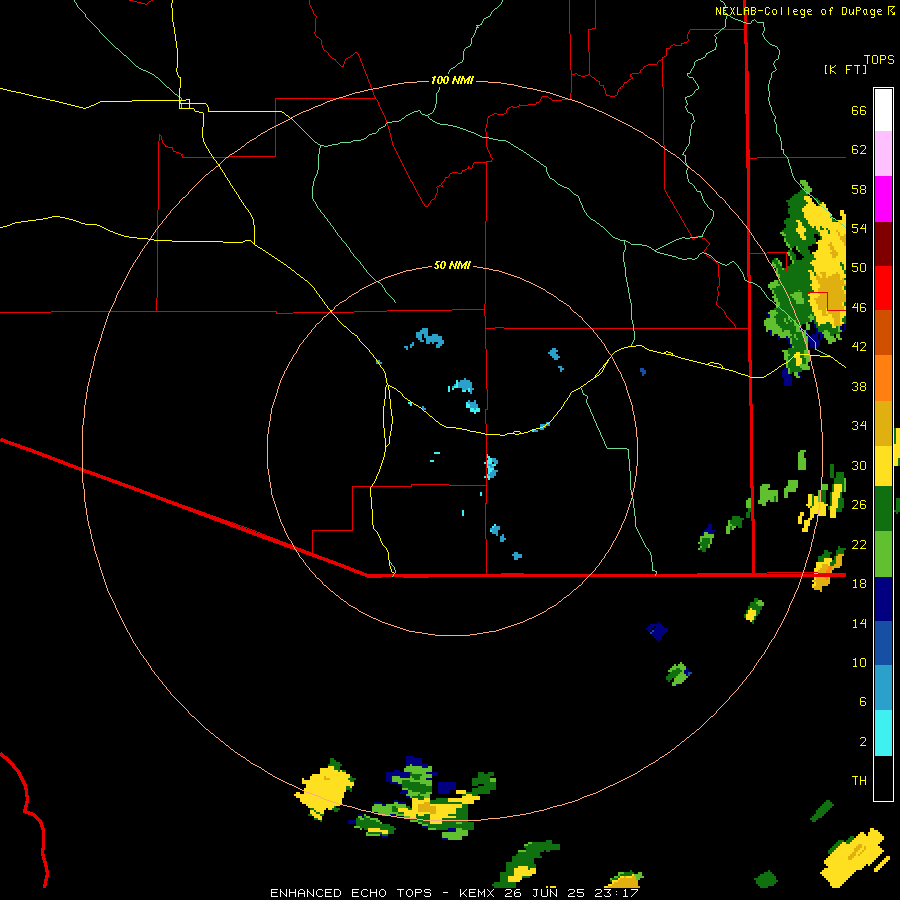
Task: Click the 26 JUN 25 23:17 timestamp
Action: click(x=571, y=893)
